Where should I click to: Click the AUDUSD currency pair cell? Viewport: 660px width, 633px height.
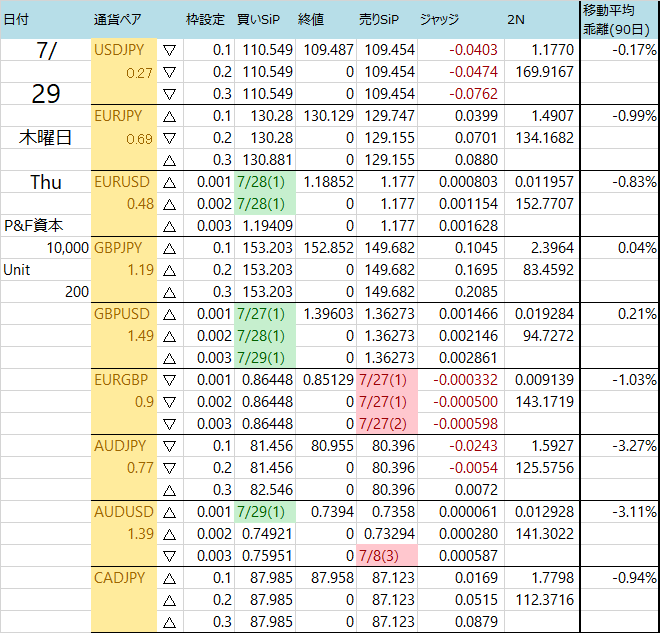pyautogui.click(x=124, y=512)
